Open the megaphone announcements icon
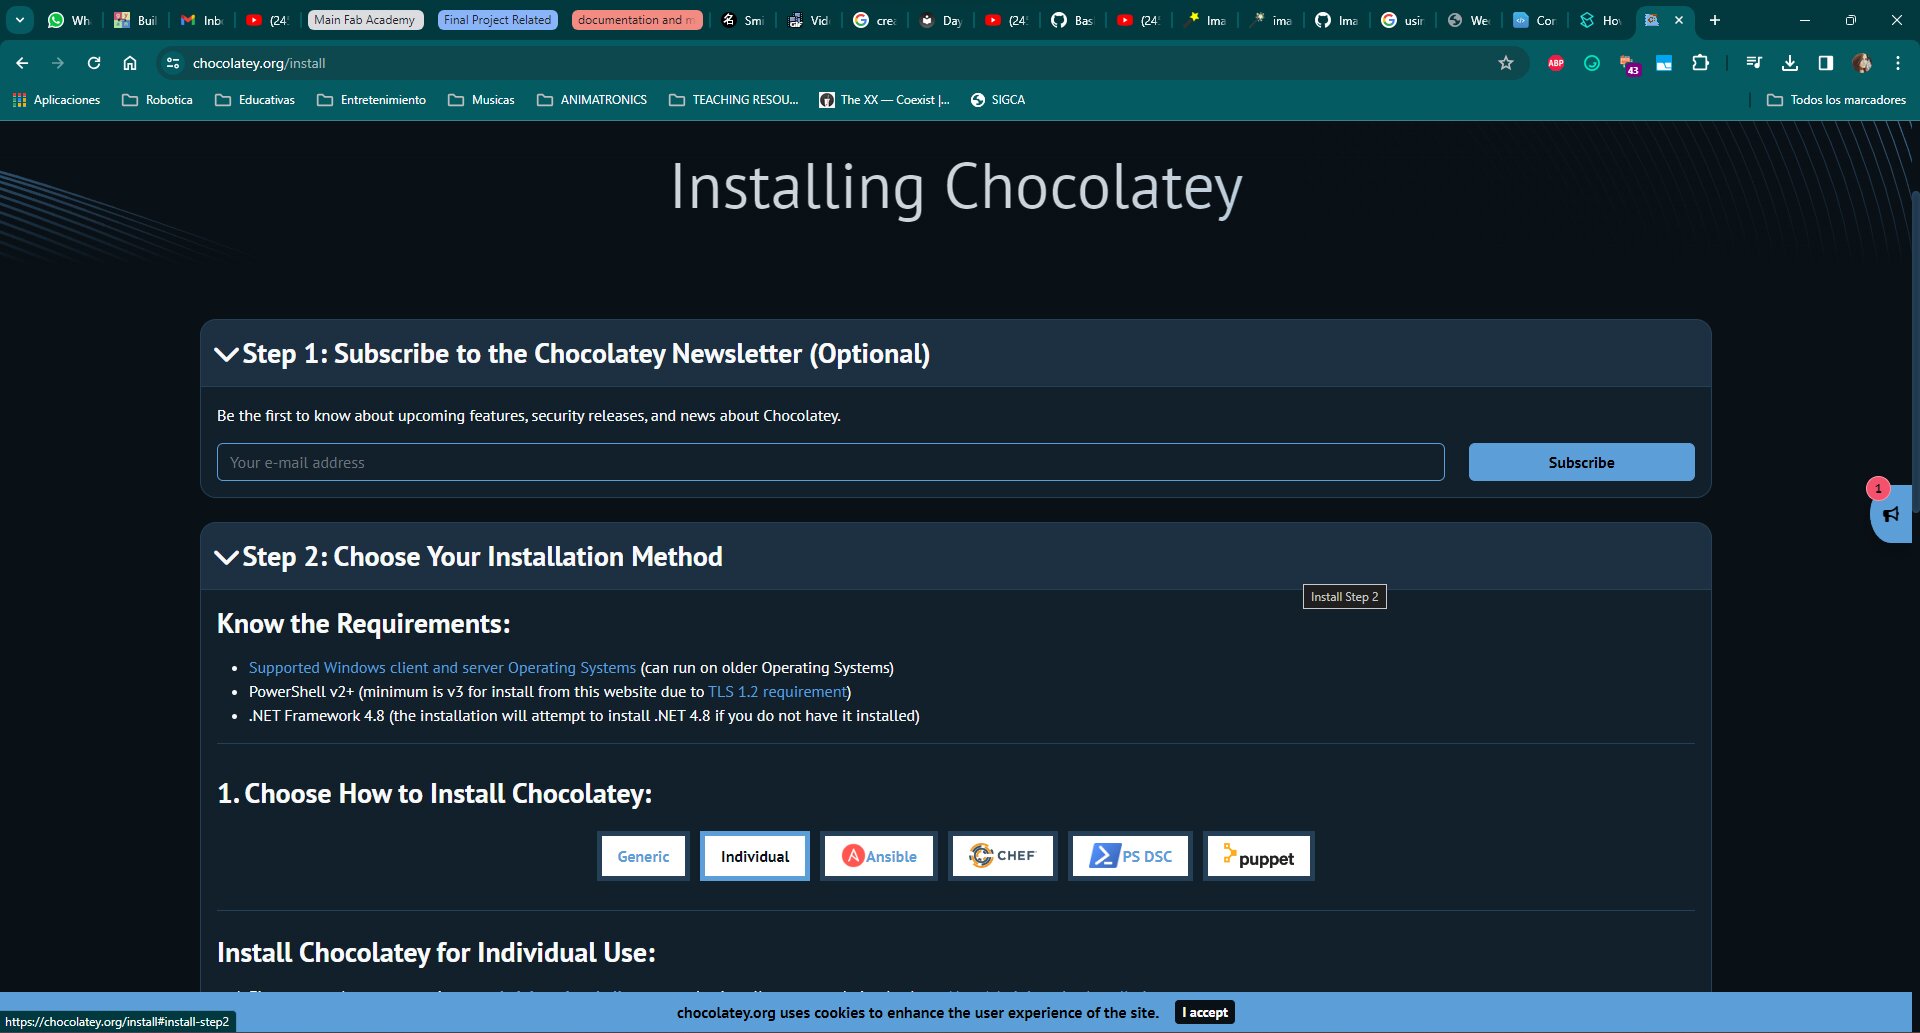 1890,514
